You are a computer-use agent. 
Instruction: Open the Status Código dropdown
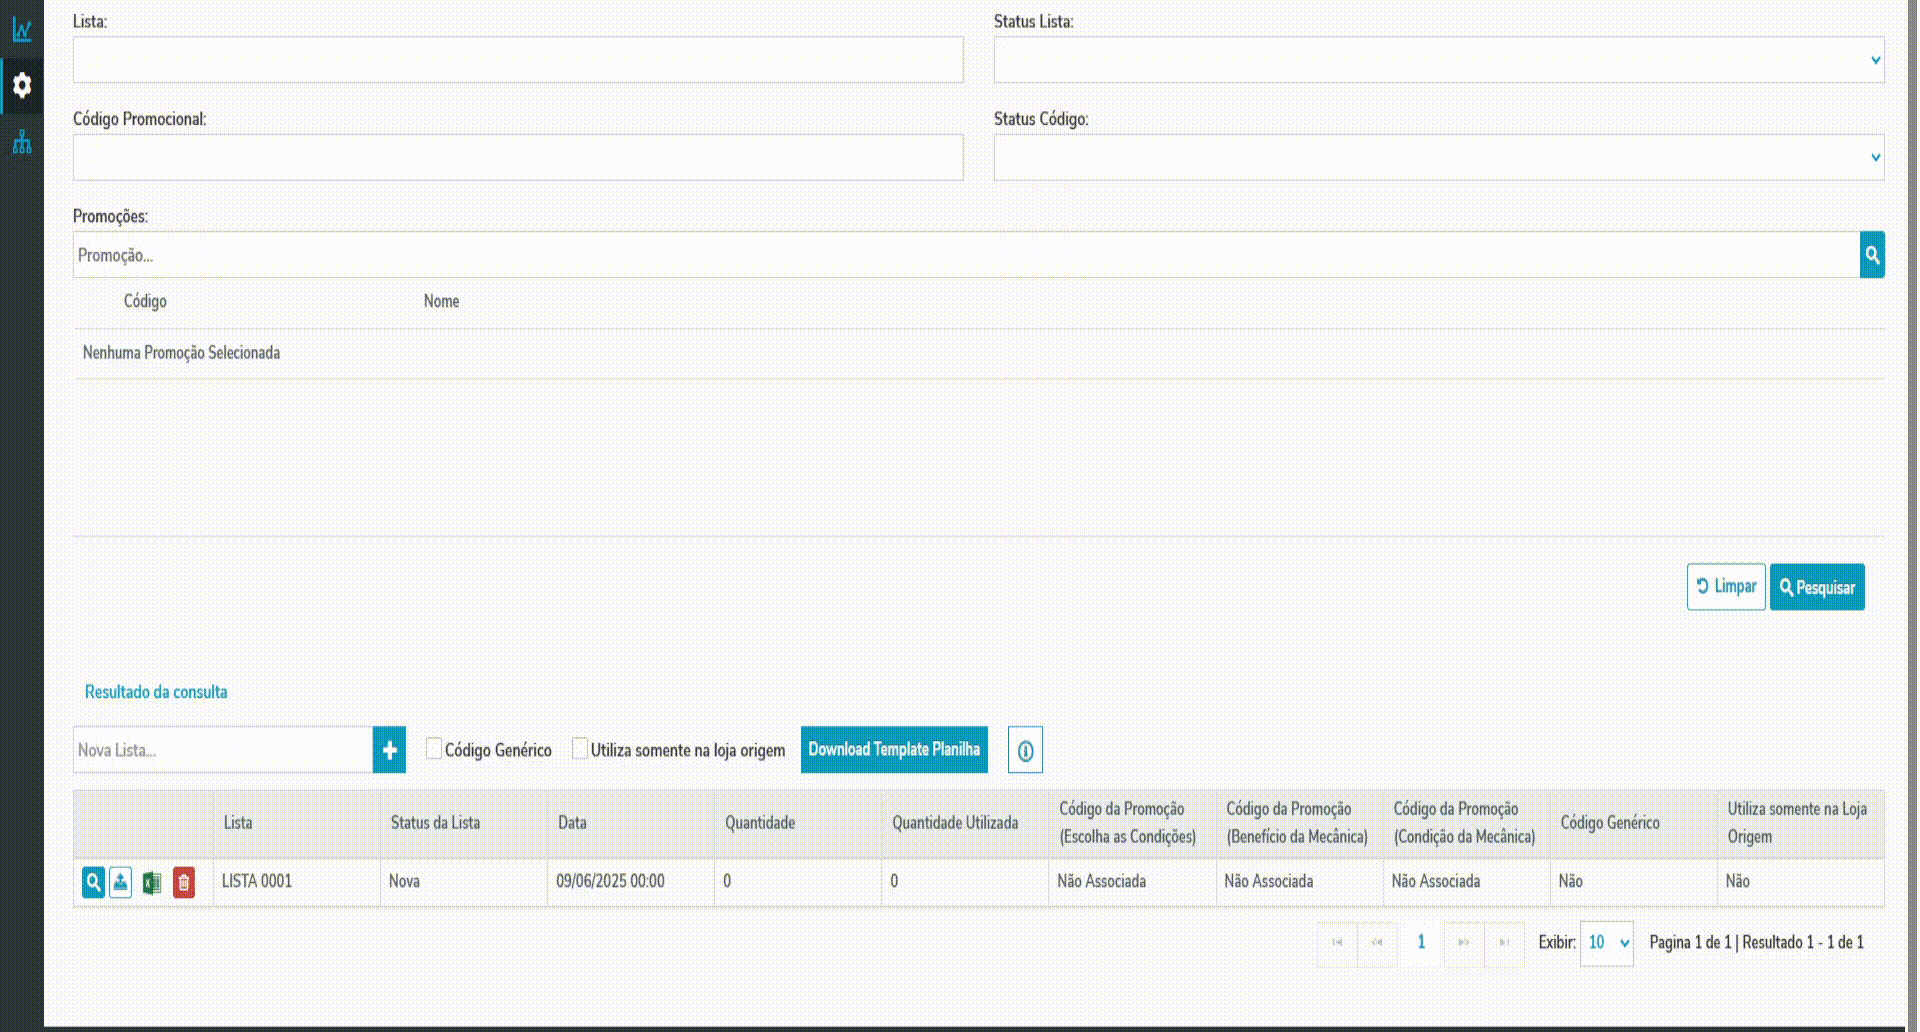(1439, 158)
